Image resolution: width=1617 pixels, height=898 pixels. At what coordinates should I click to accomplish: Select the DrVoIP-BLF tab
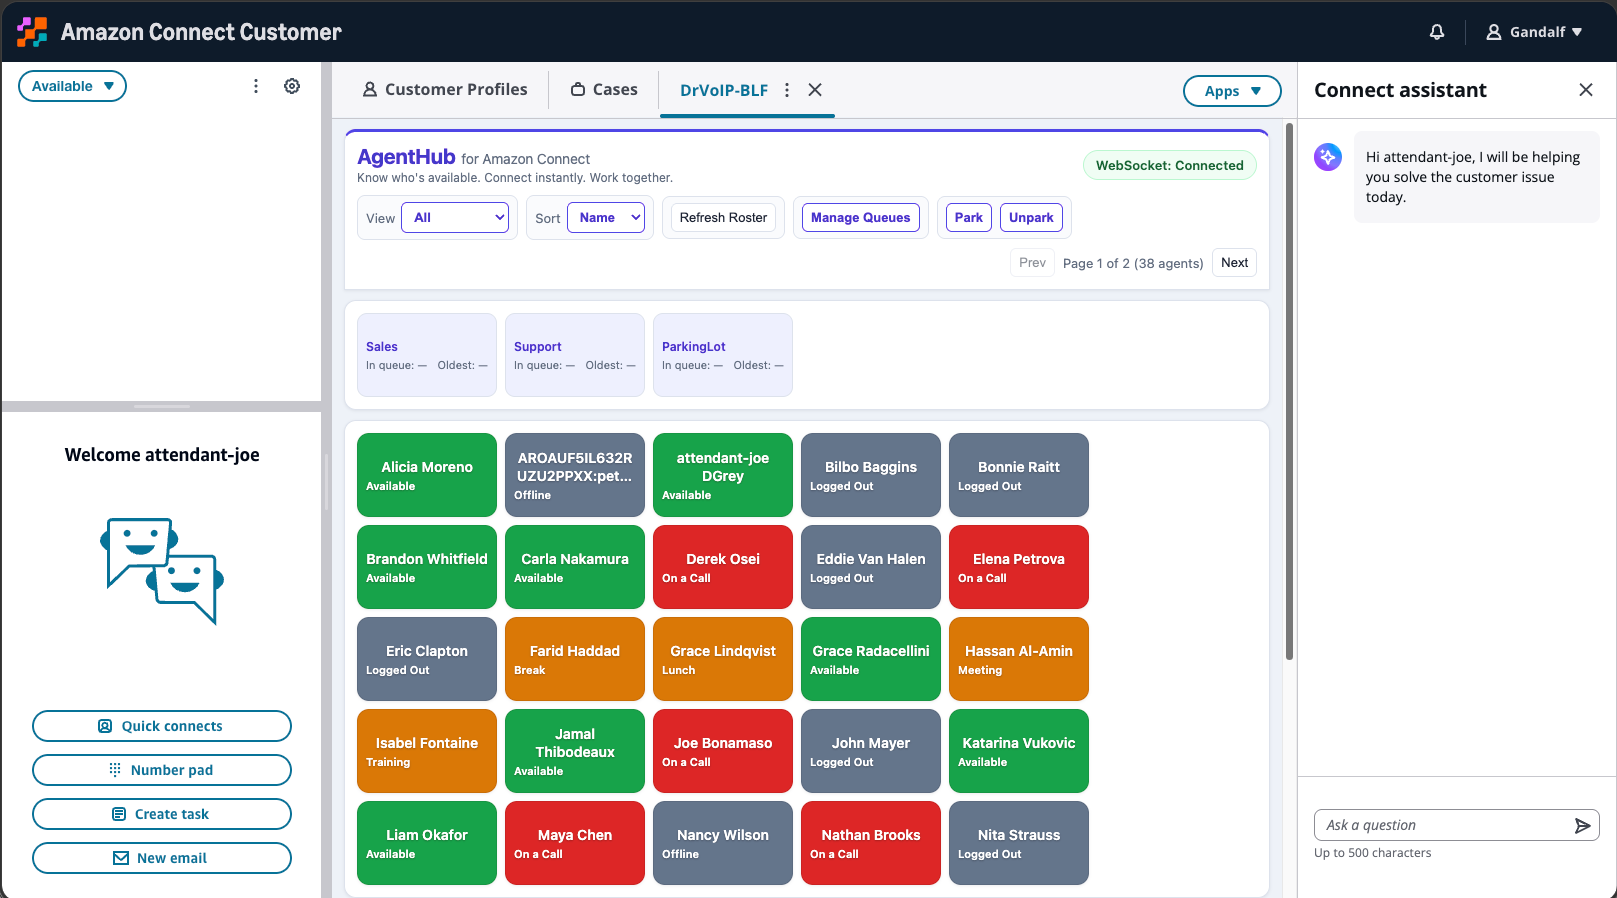[724, 90]
